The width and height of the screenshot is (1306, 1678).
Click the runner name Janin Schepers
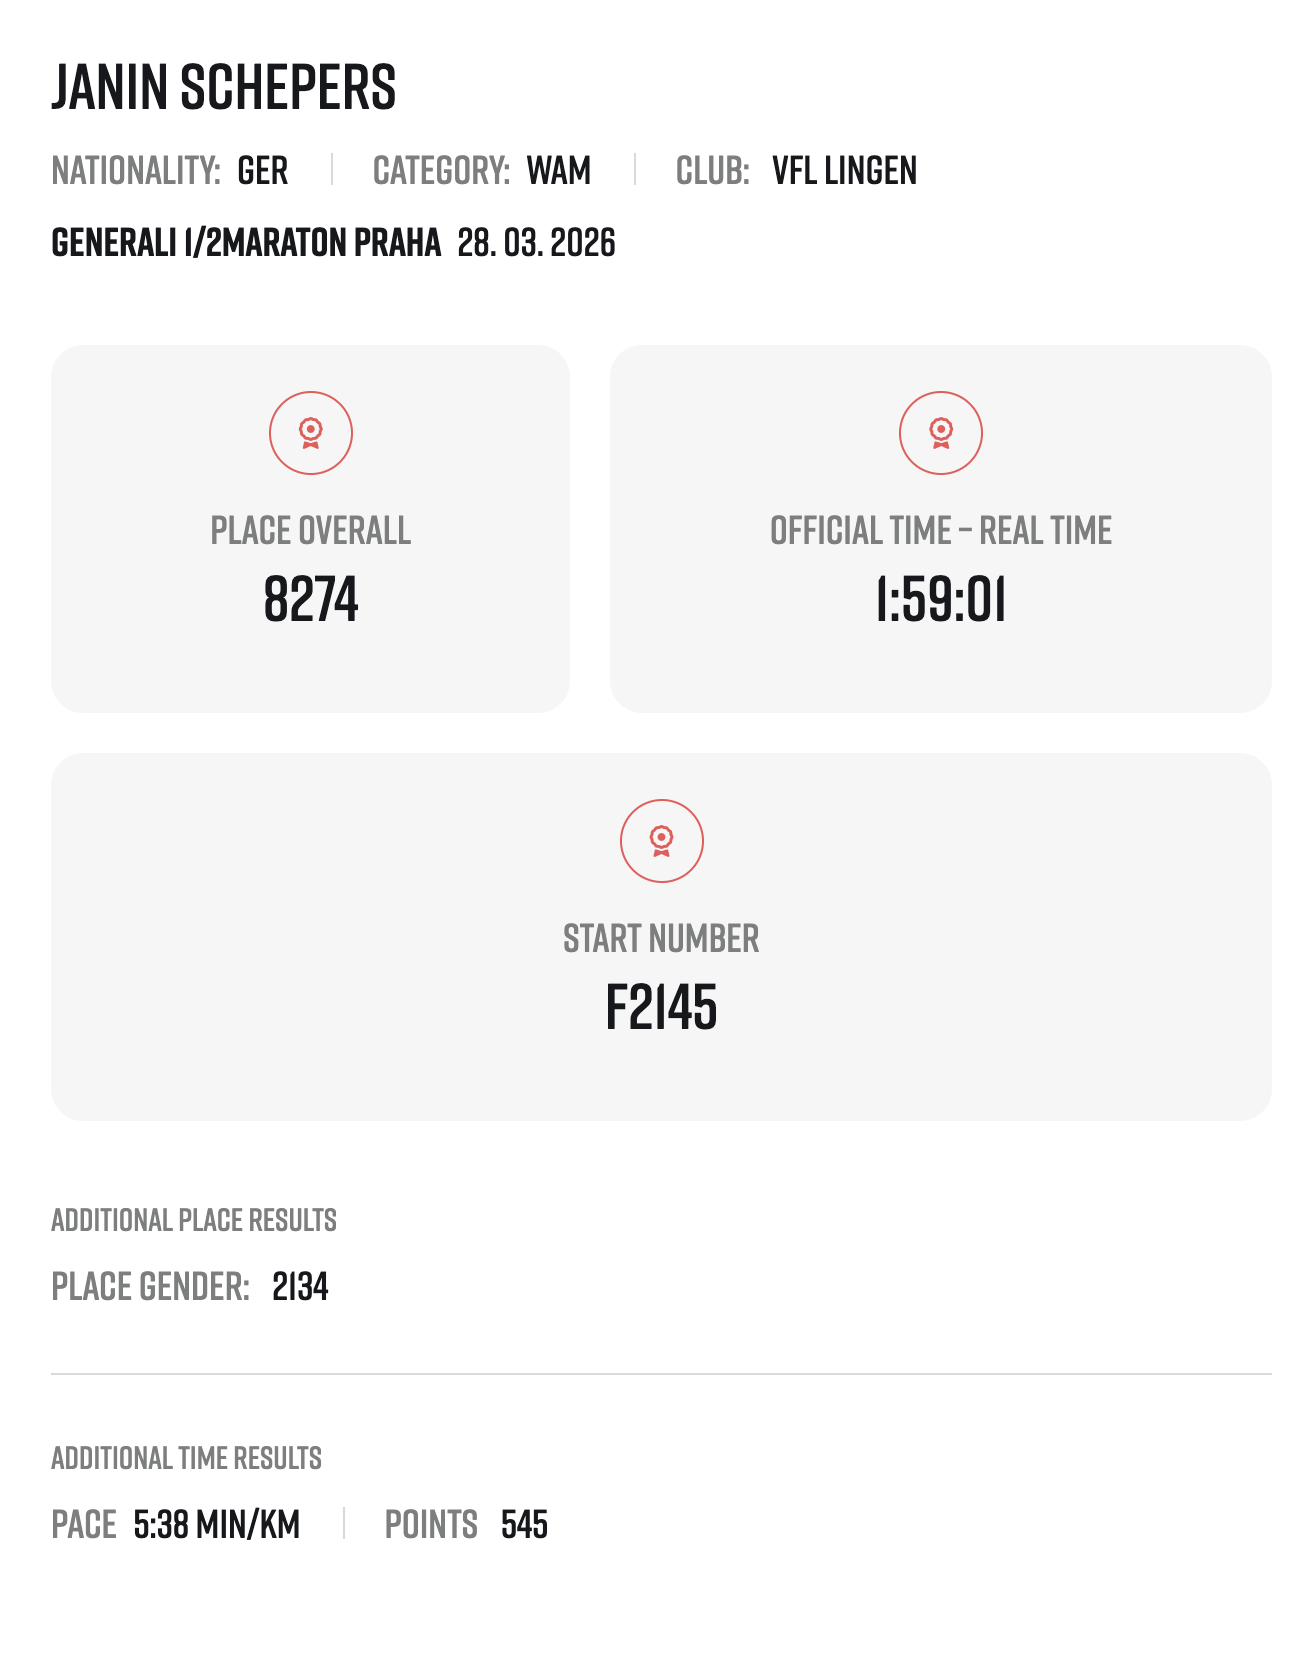(224, 87)
